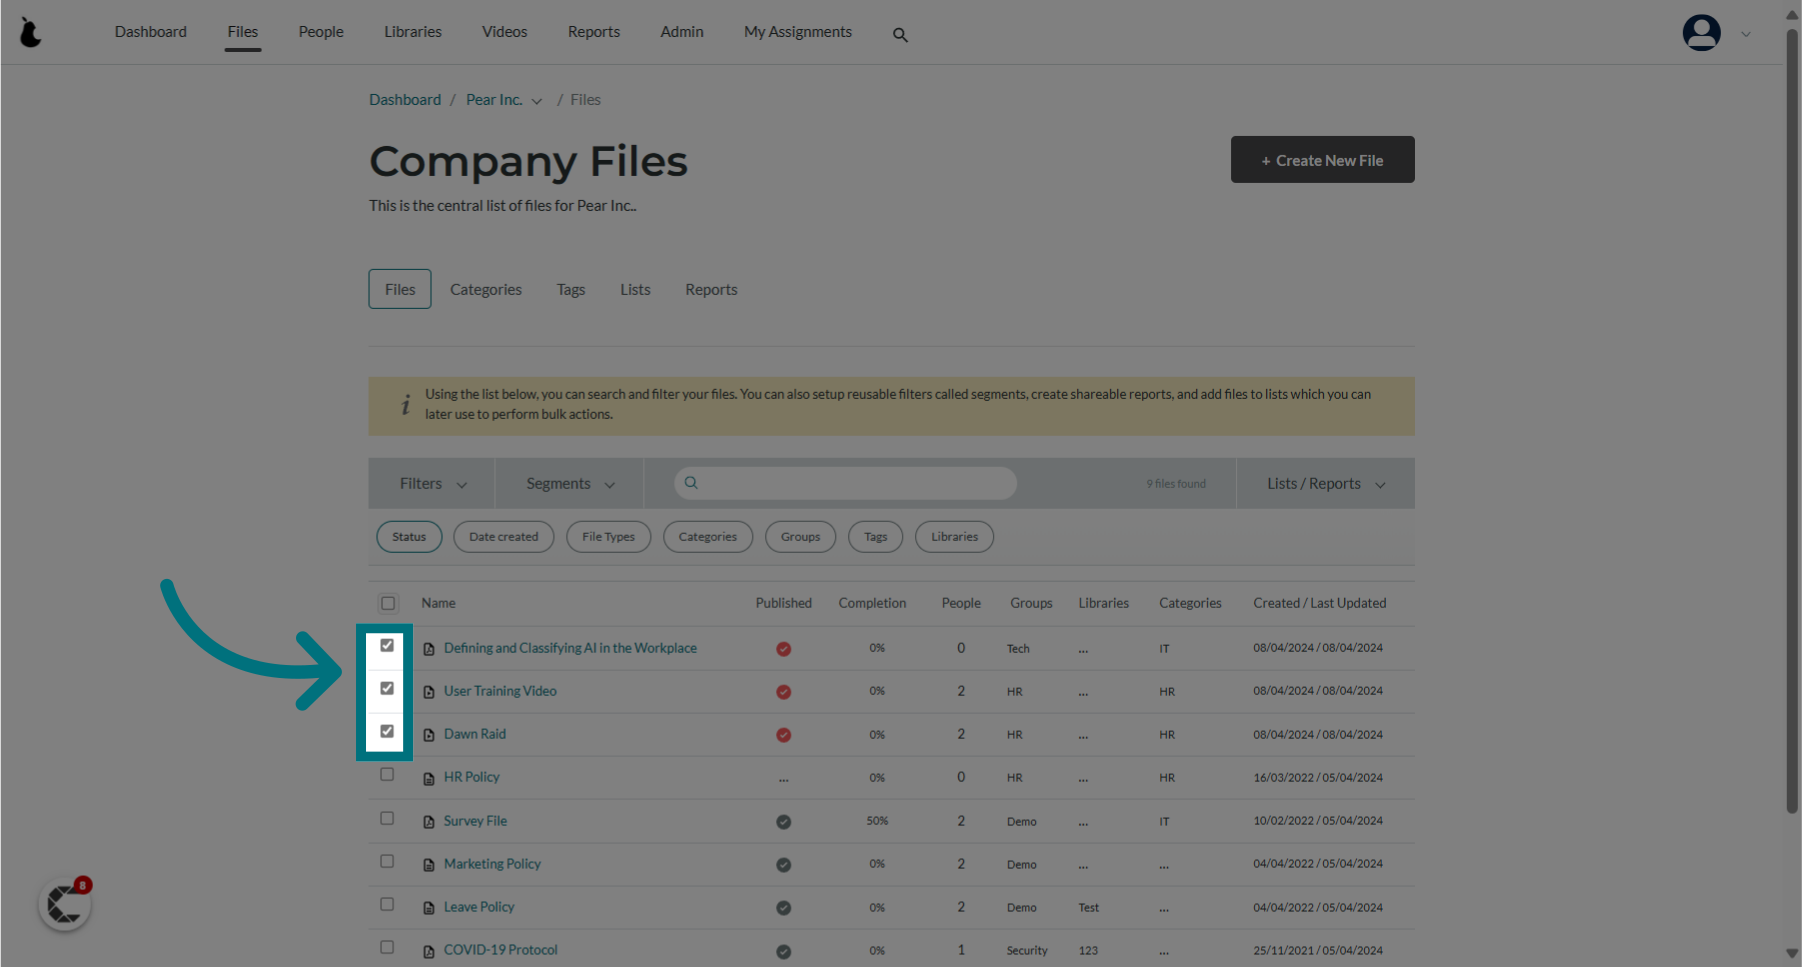Viewport: 1802px width, 967px height.
Task: Expand the Filters dropdown
Action: coord(432,484)
